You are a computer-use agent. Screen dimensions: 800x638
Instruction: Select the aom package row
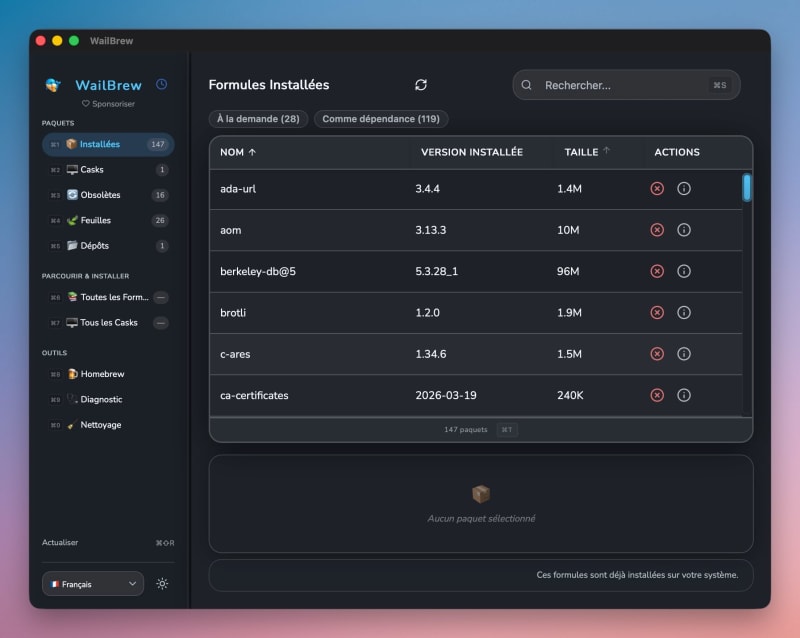(x=476, y=230)
